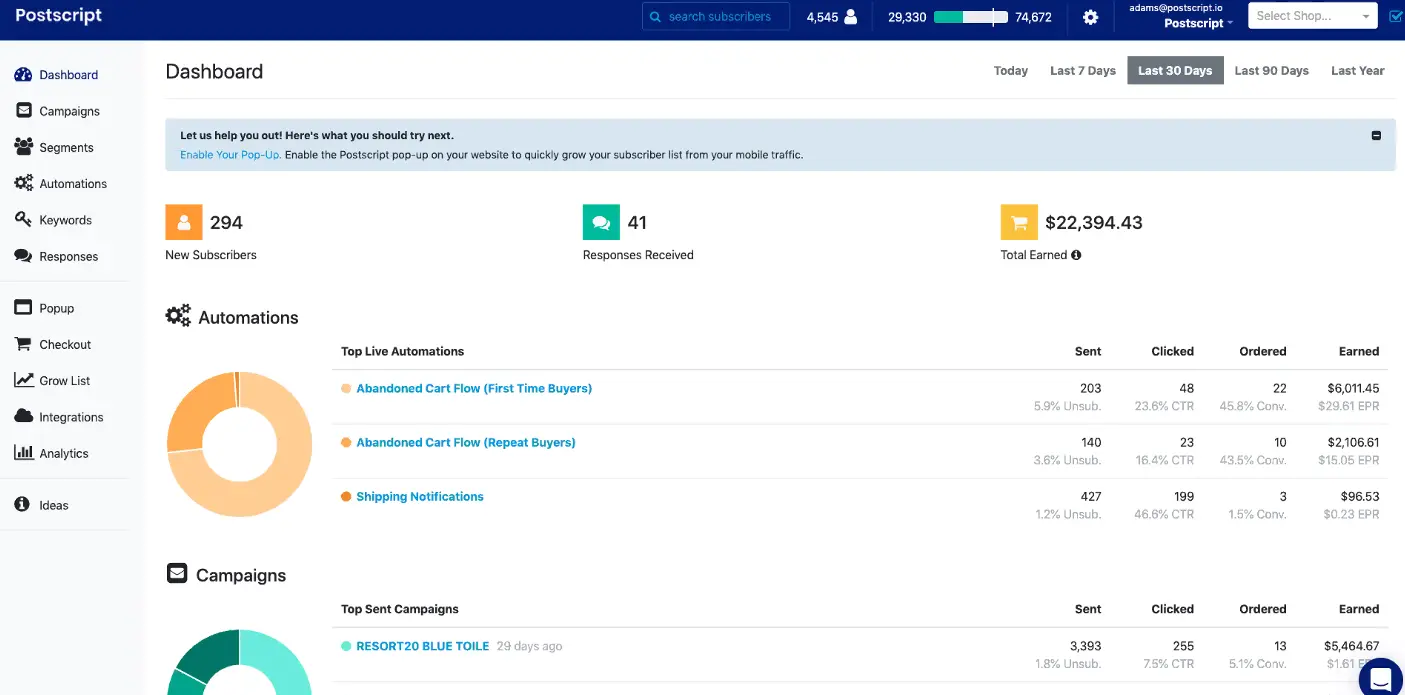Switch to the Last 90 Days tab
1405x695 pixels.
click(1272, 71)
